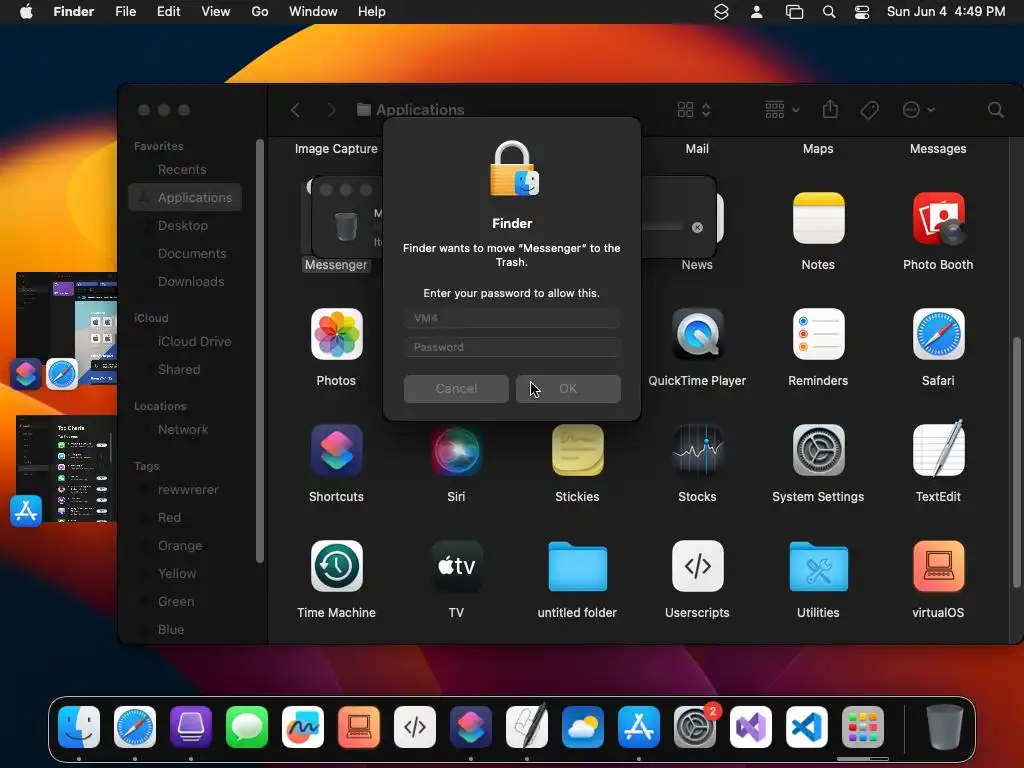1024x768 pixels.
Task: Select the Stickies app icon
Action: 577,450
